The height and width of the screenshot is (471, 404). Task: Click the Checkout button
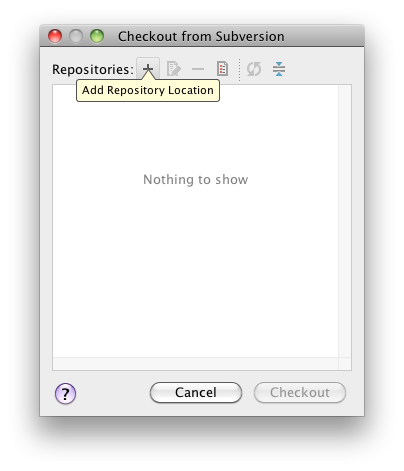coord(300,392)
